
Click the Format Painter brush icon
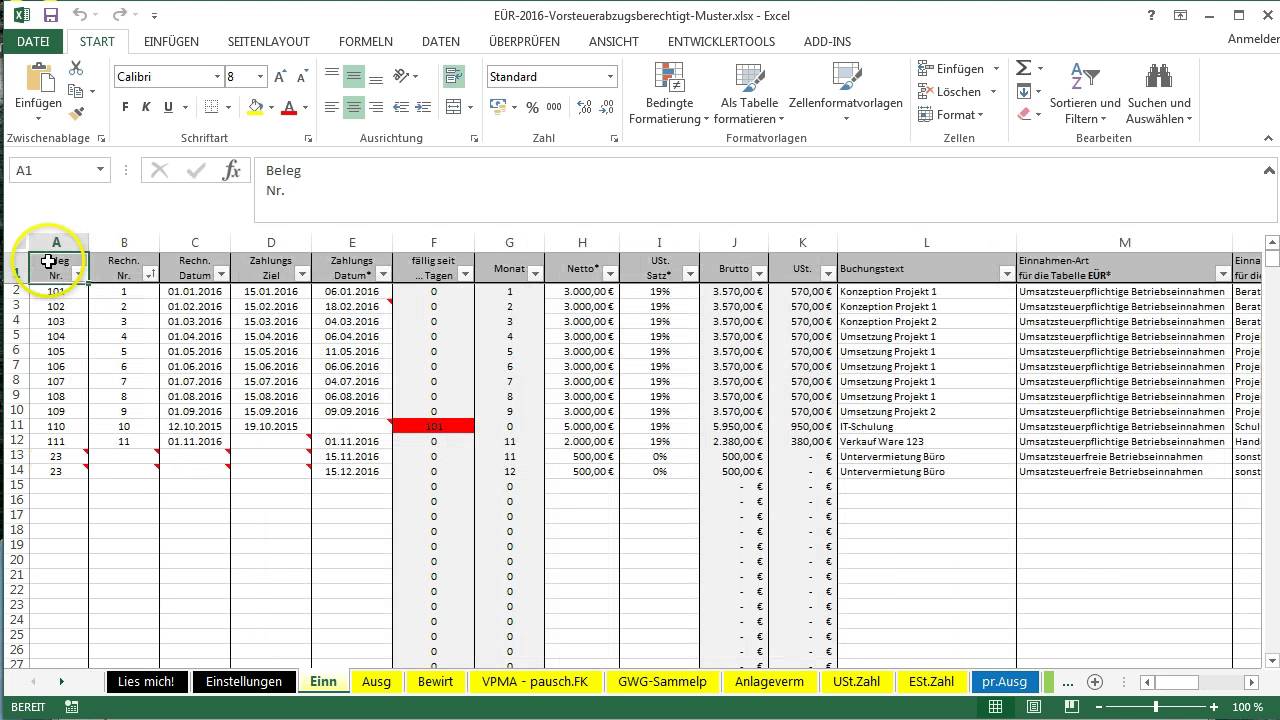[x=76, y=114]
